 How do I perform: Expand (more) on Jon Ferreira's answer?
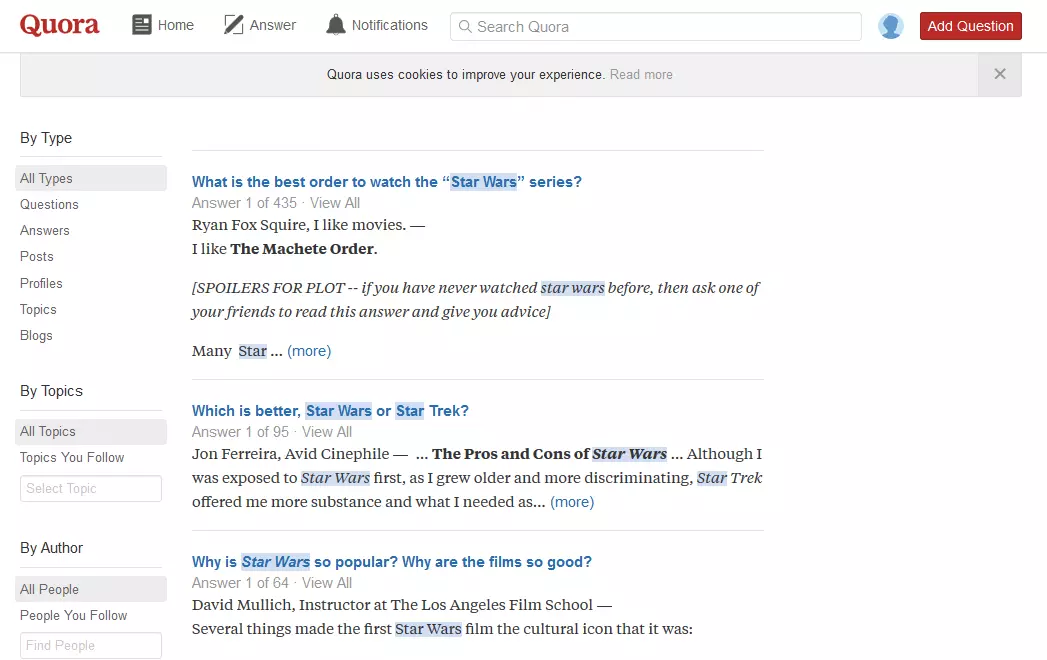[572, 502]
